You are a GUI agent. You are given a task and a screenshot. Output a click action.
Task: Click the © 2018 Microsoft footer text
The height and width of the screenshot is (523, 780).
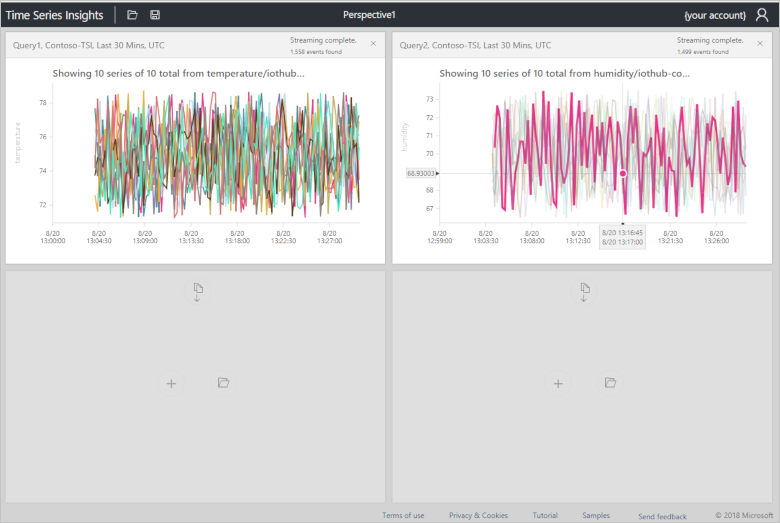[744, 515]
